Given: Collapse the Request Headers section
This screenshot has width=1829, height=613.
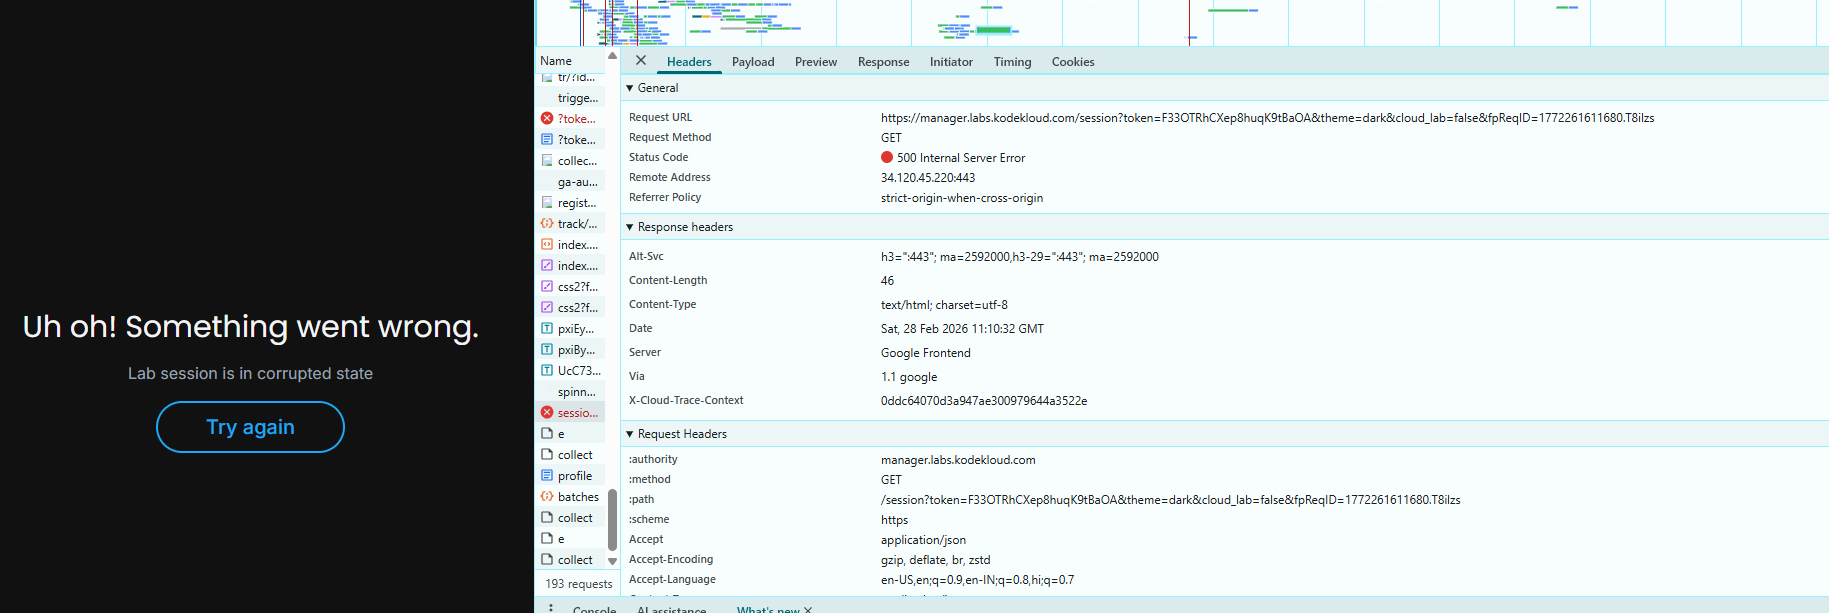Looking at the screenshot, I should click(630, 434).
